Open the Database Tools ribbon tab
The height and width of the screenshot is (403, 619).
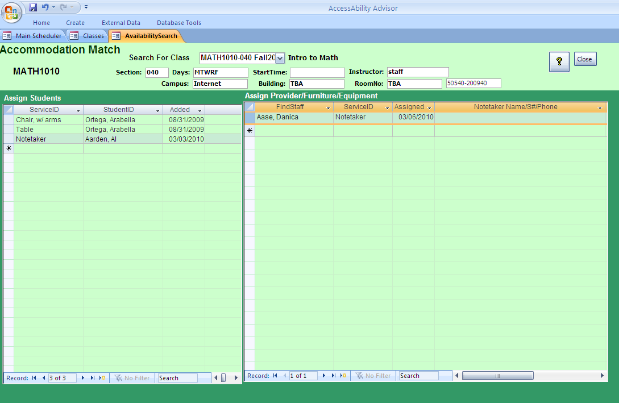(x=180, y=21)
